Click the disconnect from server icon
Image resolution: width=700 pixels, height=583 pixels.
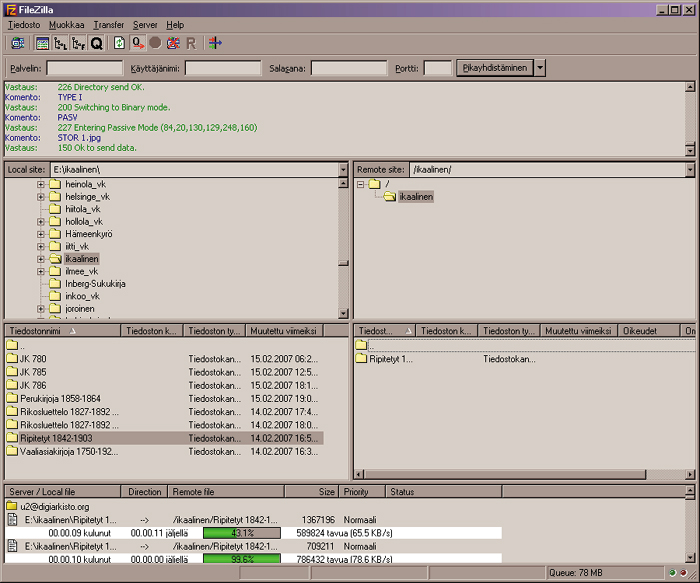click(173, 43)
